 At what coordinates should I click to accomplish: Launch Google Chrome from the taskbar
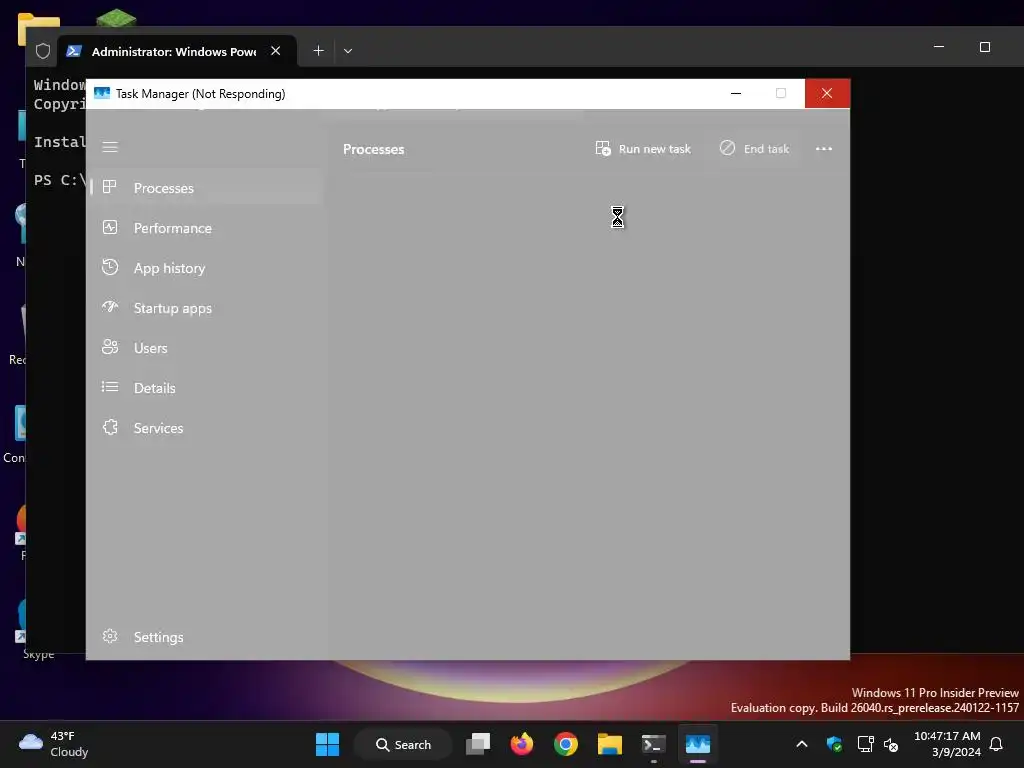tap(566, 744)
